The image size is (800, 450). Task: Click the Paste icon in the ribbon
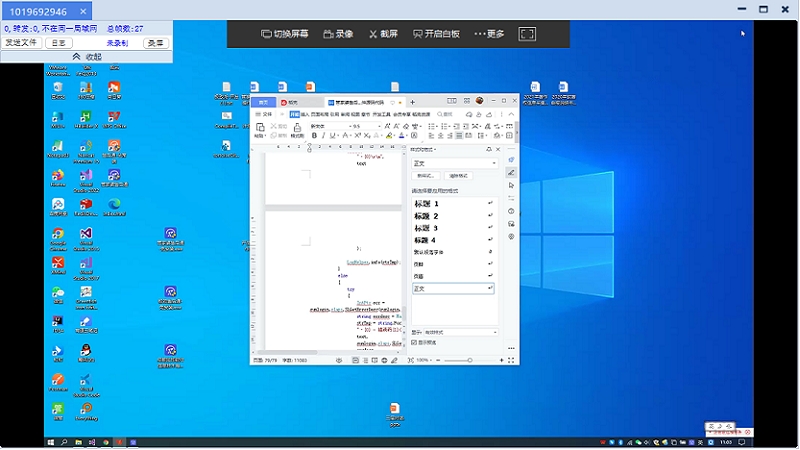pyautogui.click(x=260, y=129)
